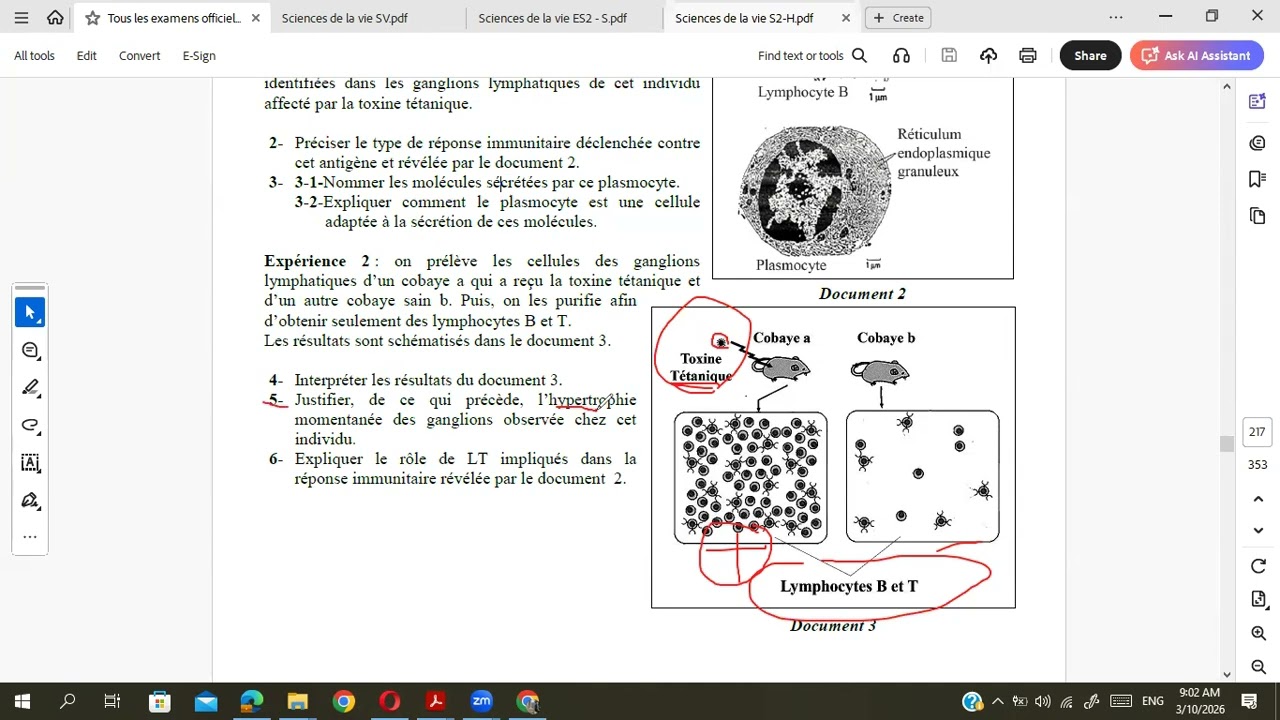Click 'Lymphocytes B et T' label in diagram
The image size is (1280, 720).
click(849, 586)
